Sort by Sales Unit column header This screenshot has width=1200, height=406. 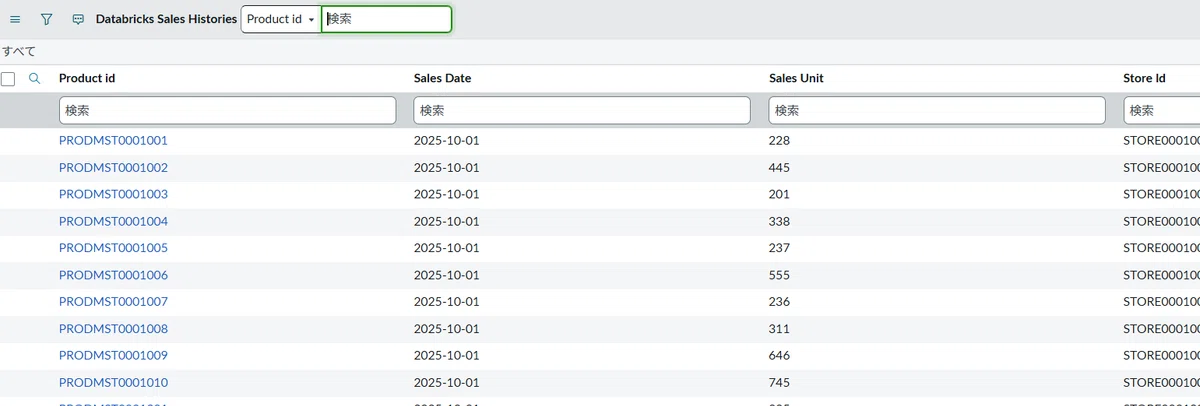(796, 78)
